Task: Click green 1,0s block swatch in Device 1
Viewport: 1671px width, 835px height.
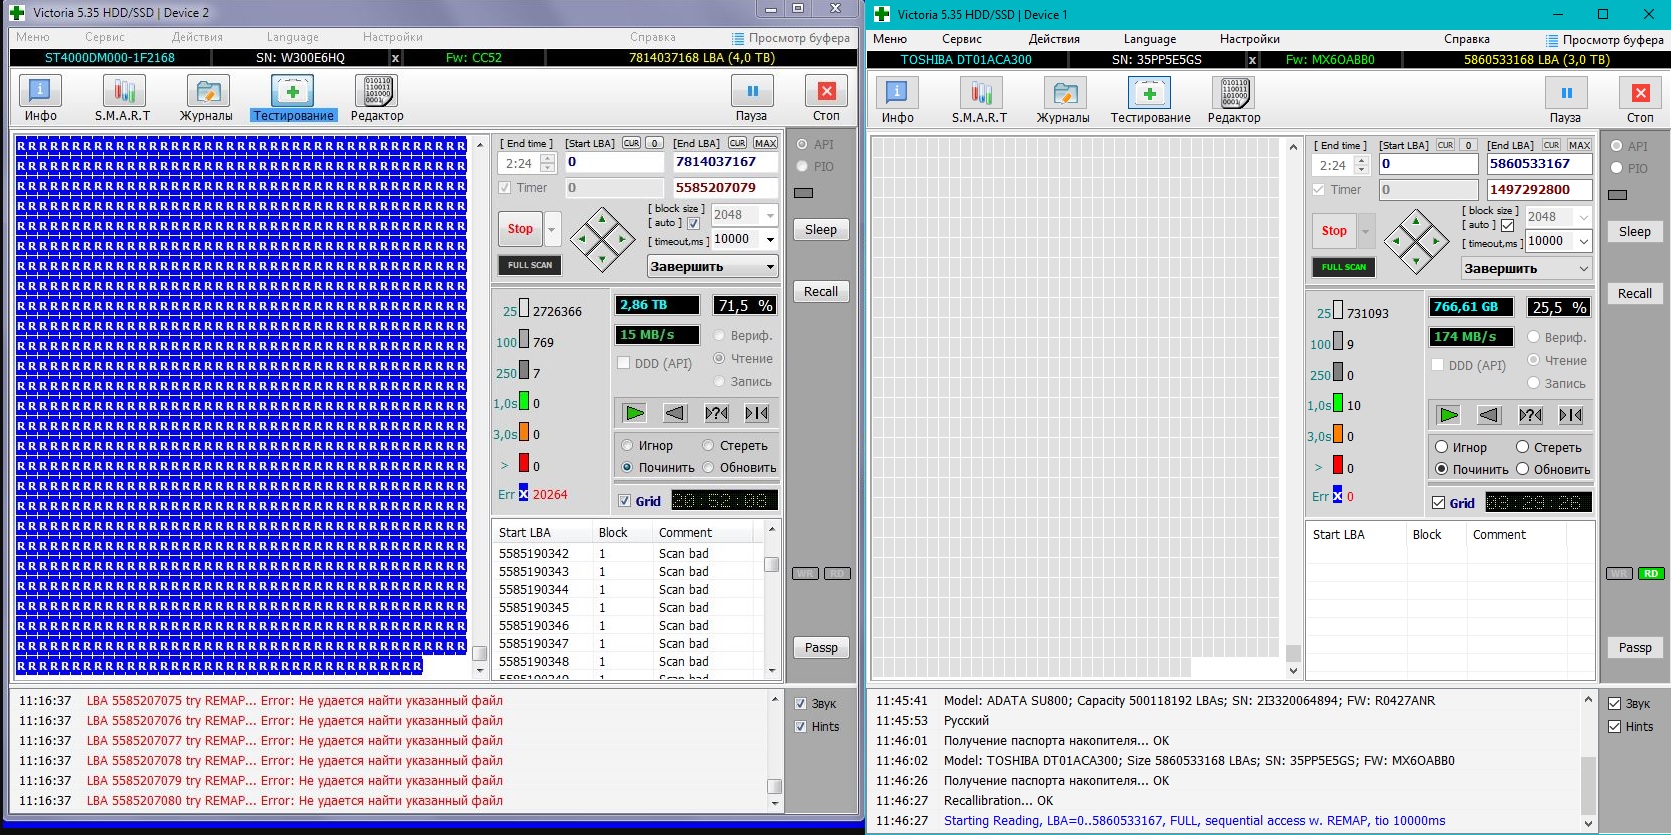Action: (x=1337, y=404)
